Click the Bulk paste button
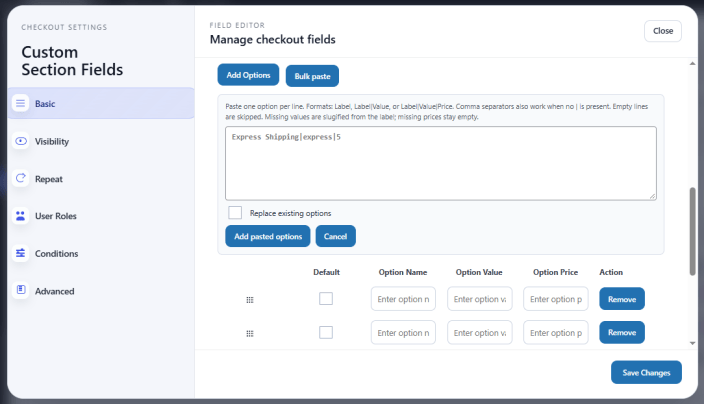 (x=312, y=76)
